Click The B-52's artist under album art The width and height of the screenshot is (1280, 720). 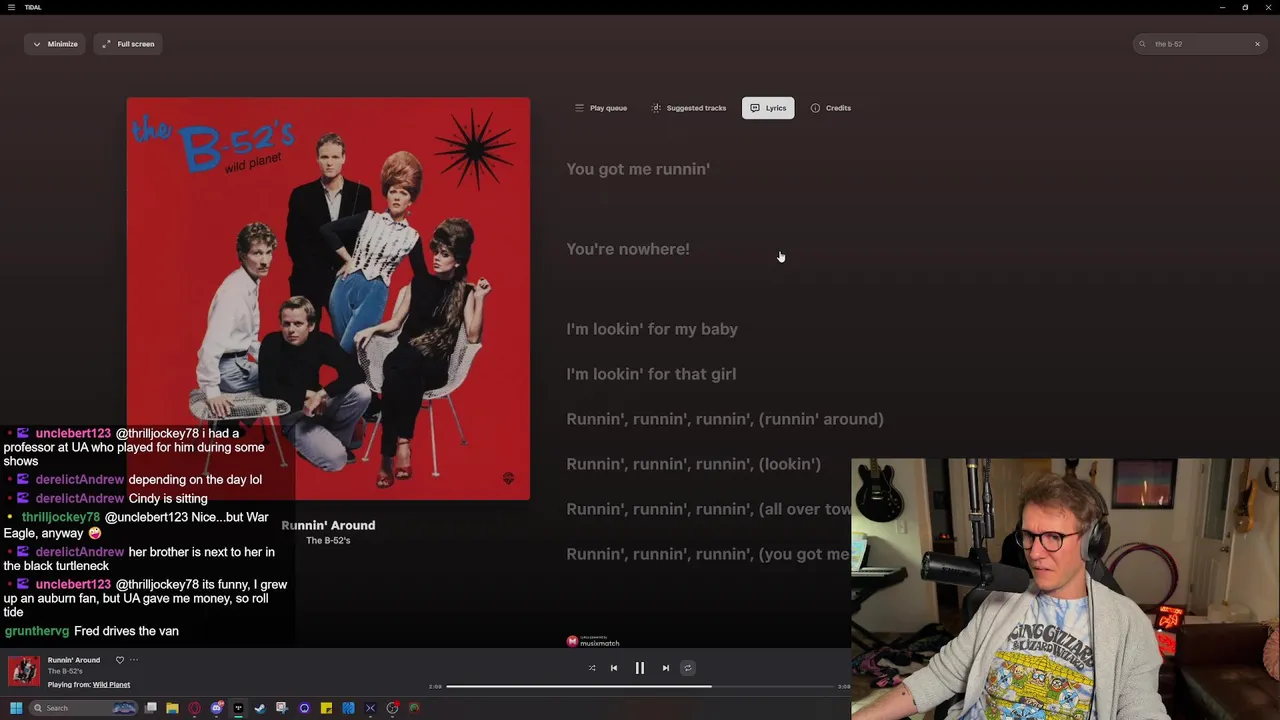(x=328, y=541)
